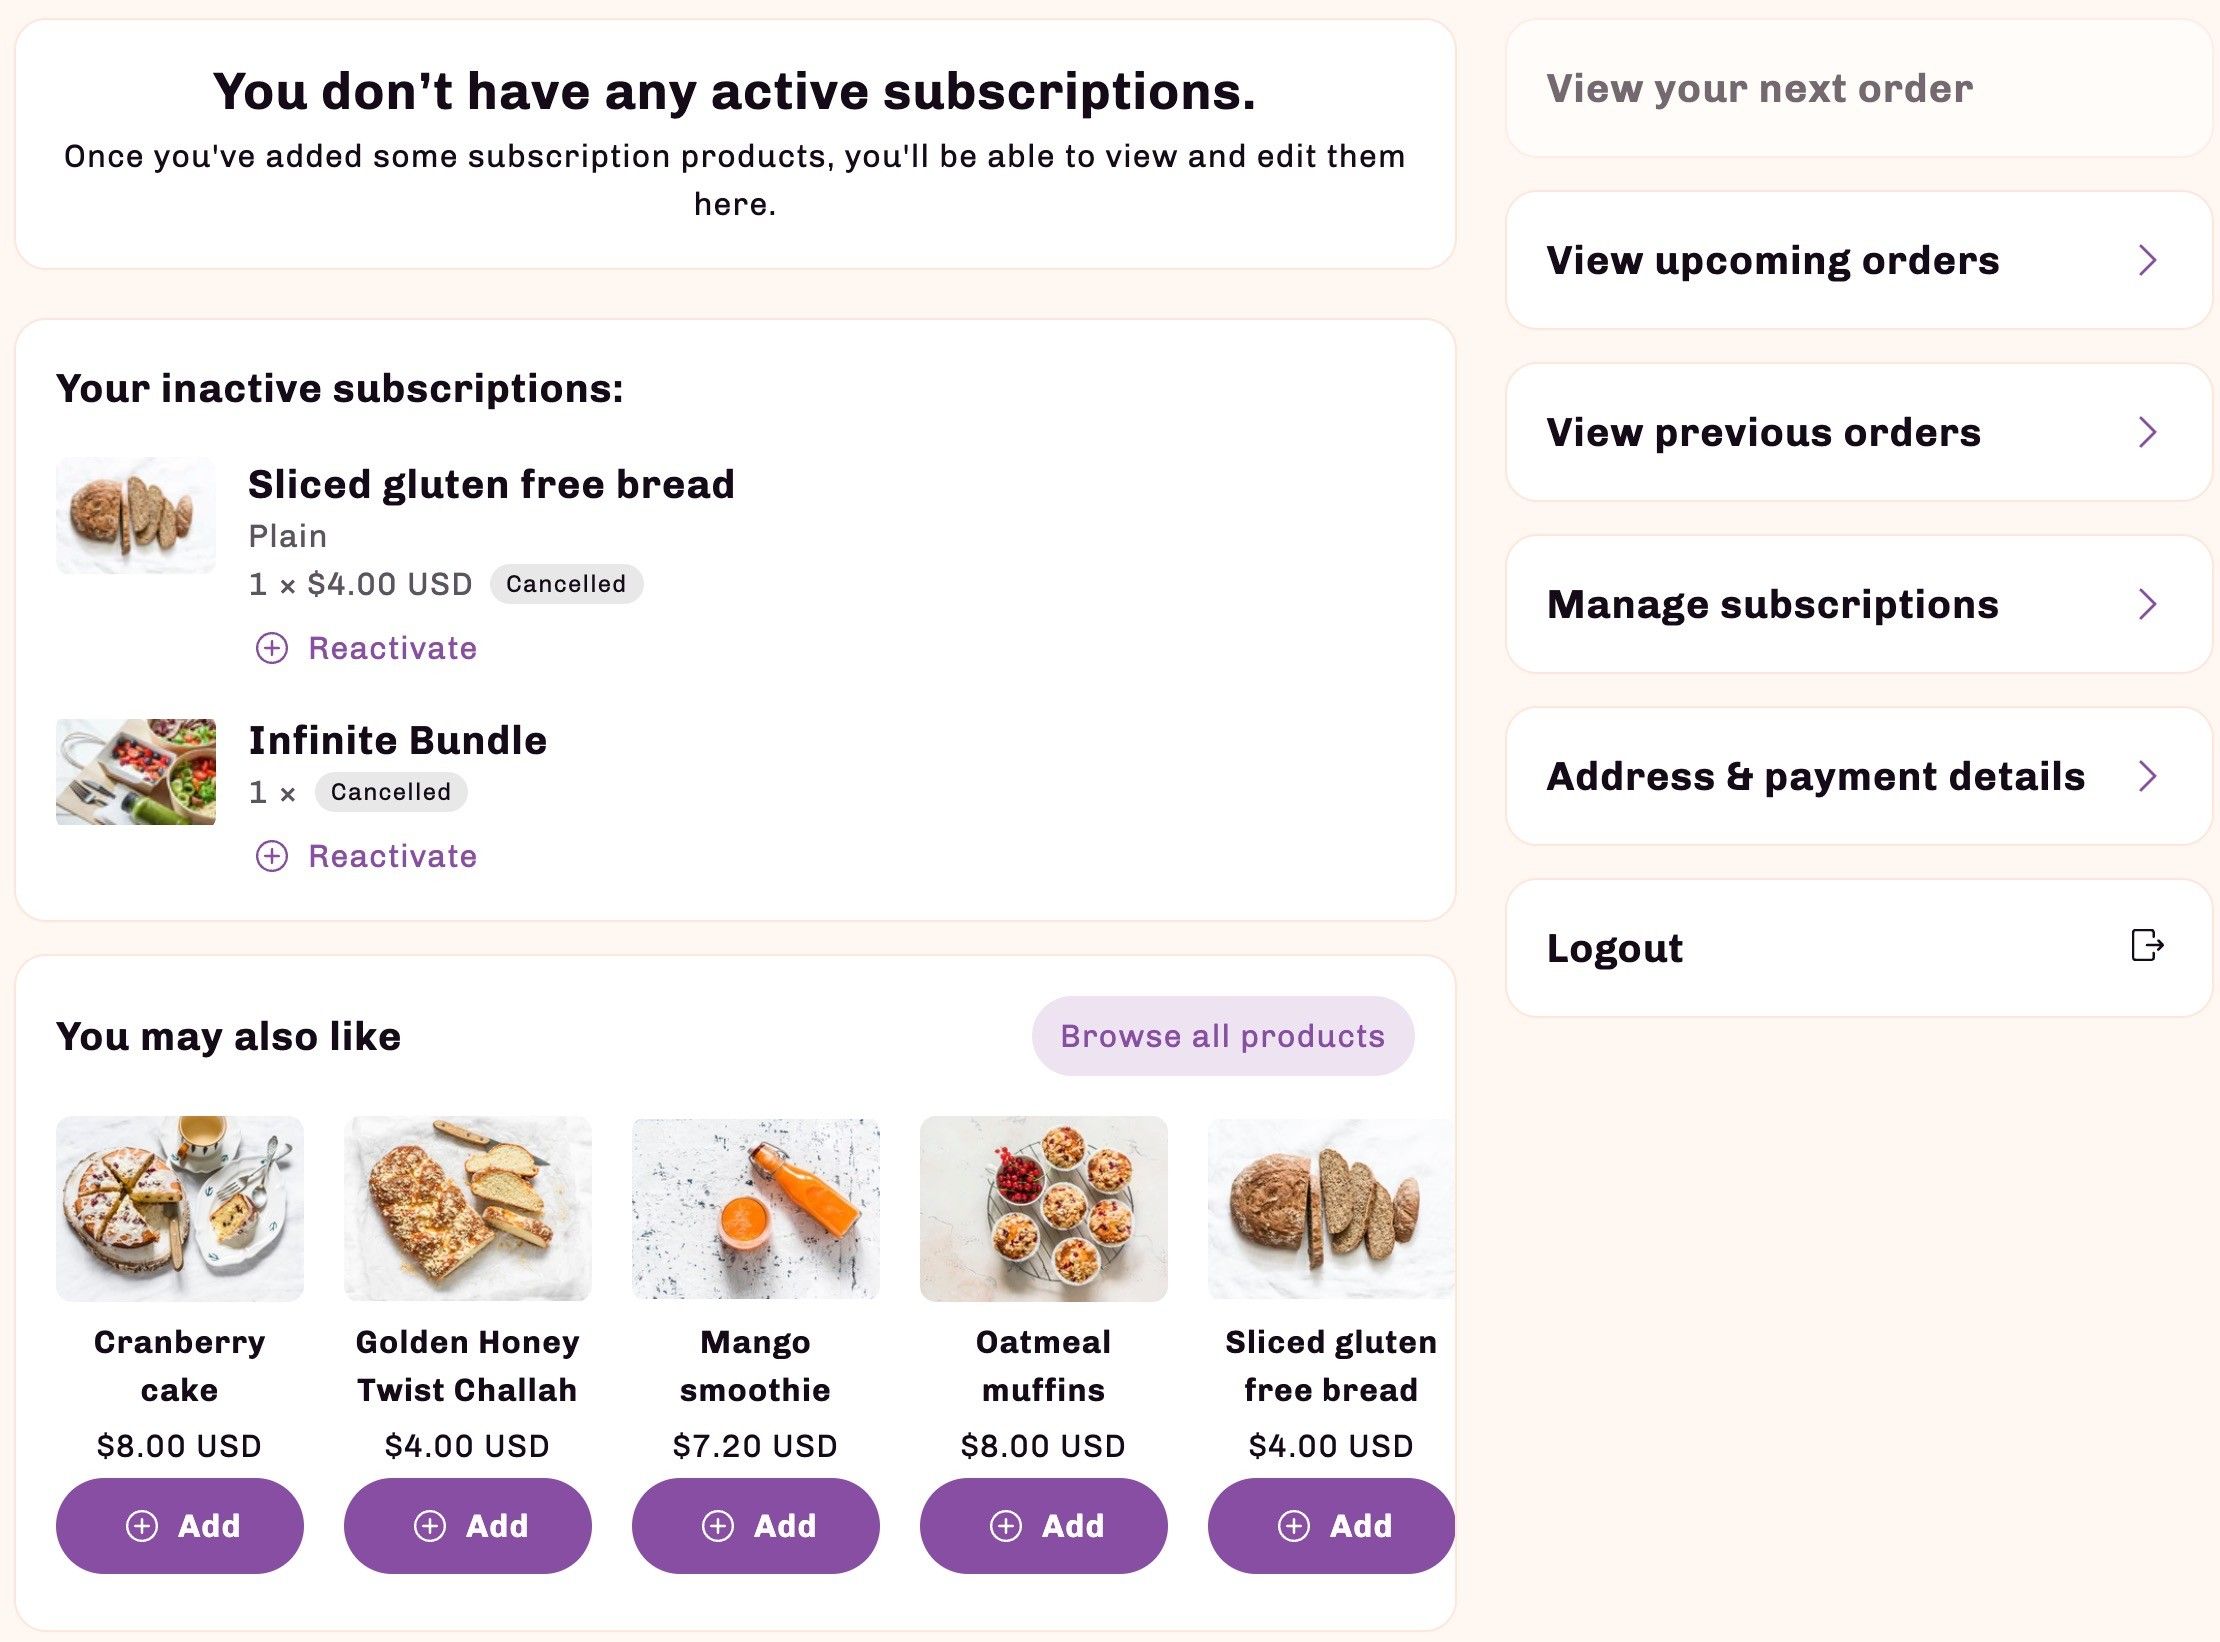
Task: Click Browse all products button
Action: coord(1223,1036)
